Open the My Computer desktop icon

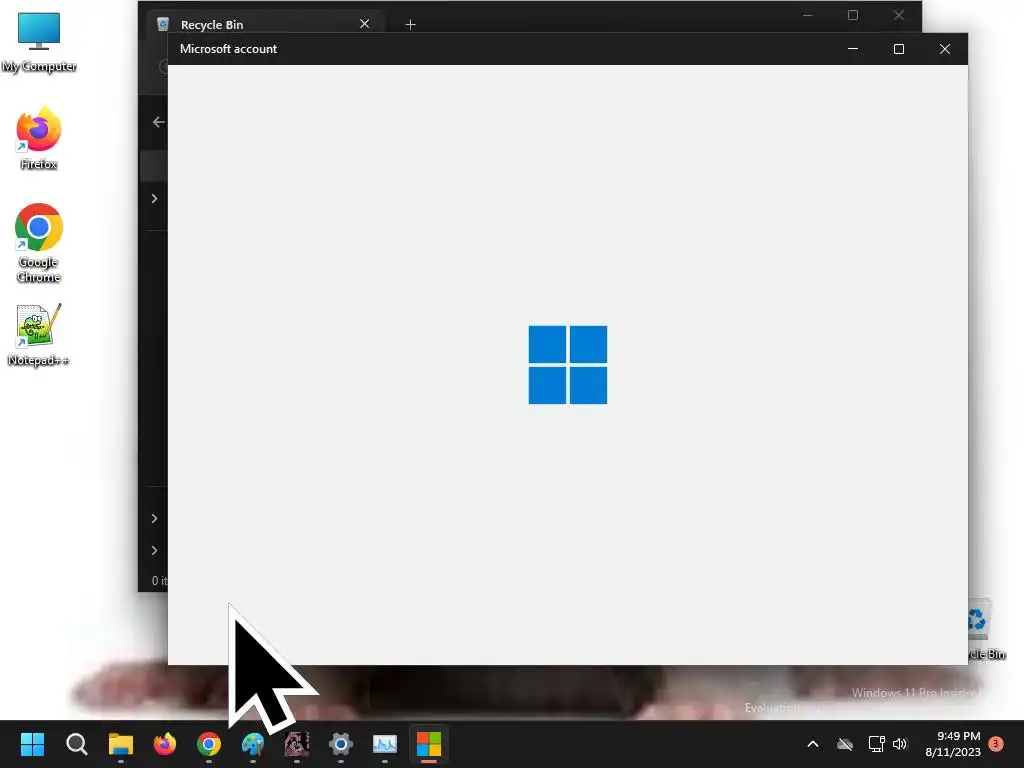point(39,41)
